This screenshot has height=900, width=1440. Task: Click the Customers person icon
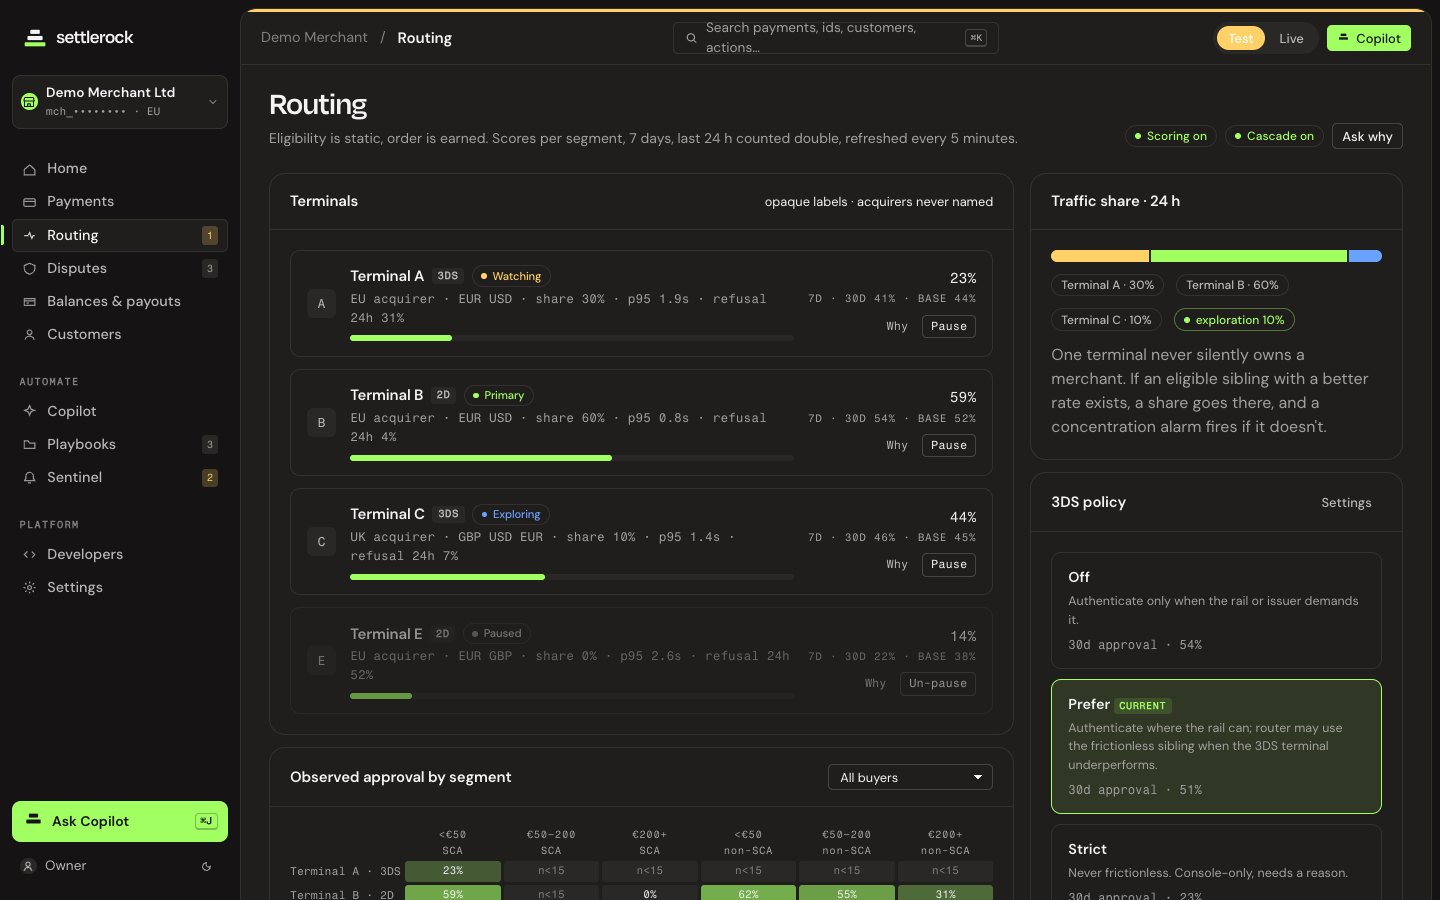(30, 334)
